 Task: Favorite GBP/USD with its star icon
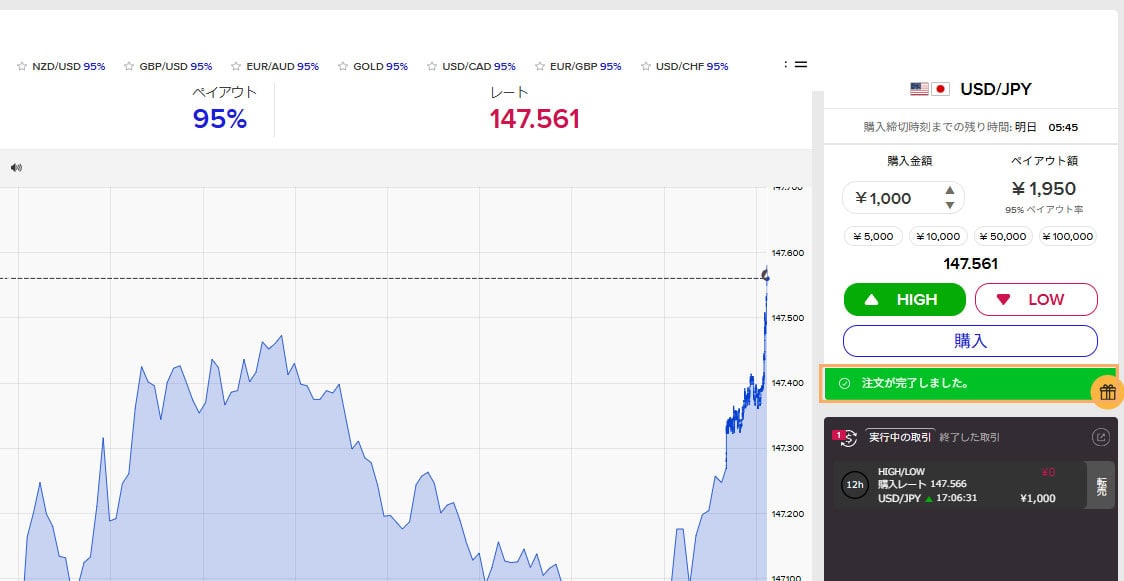(x=129, y=67)
